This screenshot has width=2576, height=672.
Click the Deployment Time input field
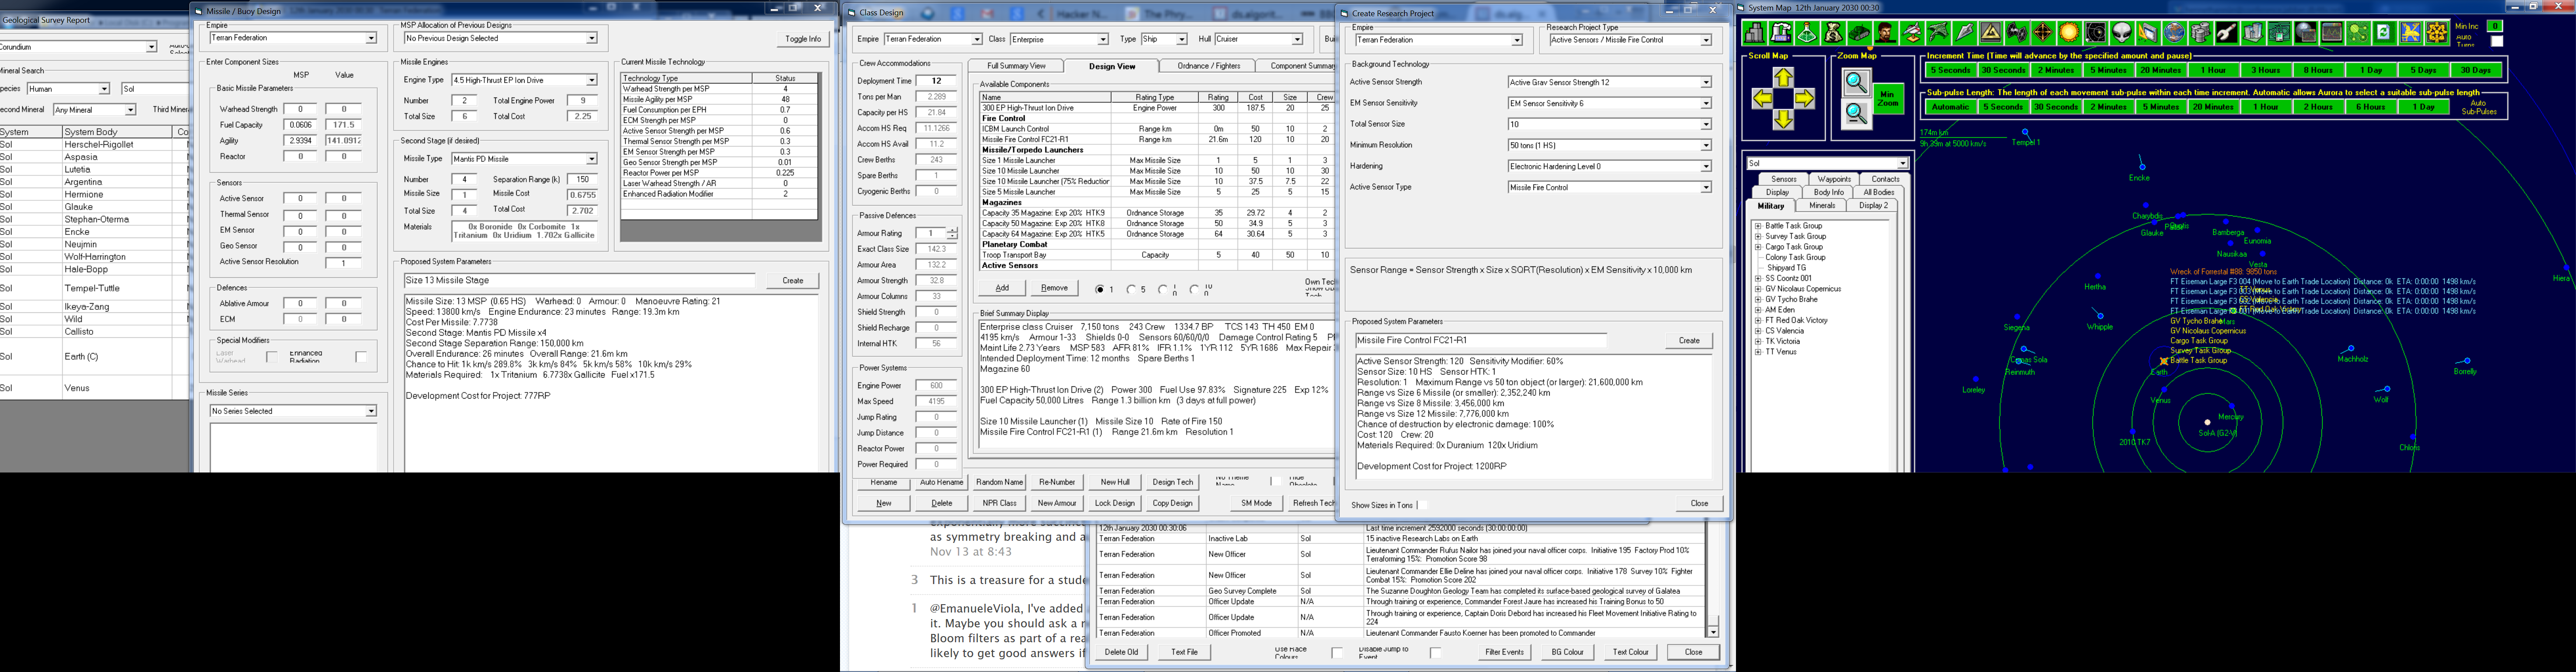(936, 81)
